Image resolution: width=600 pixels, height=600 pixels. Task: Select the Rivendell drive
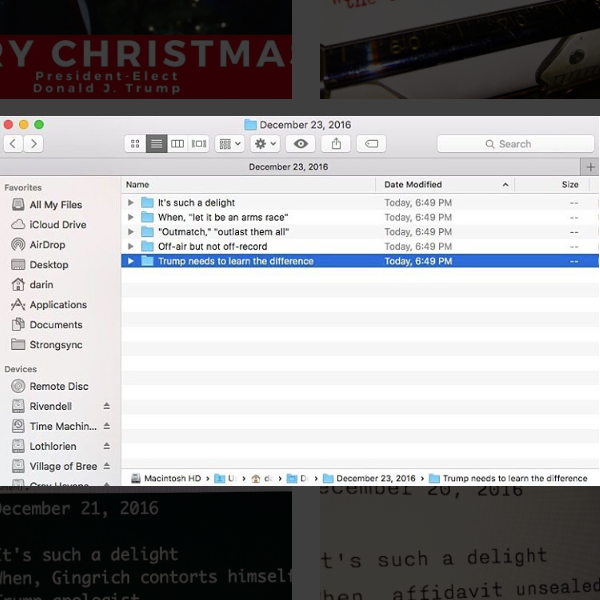[x=51, y=406]
